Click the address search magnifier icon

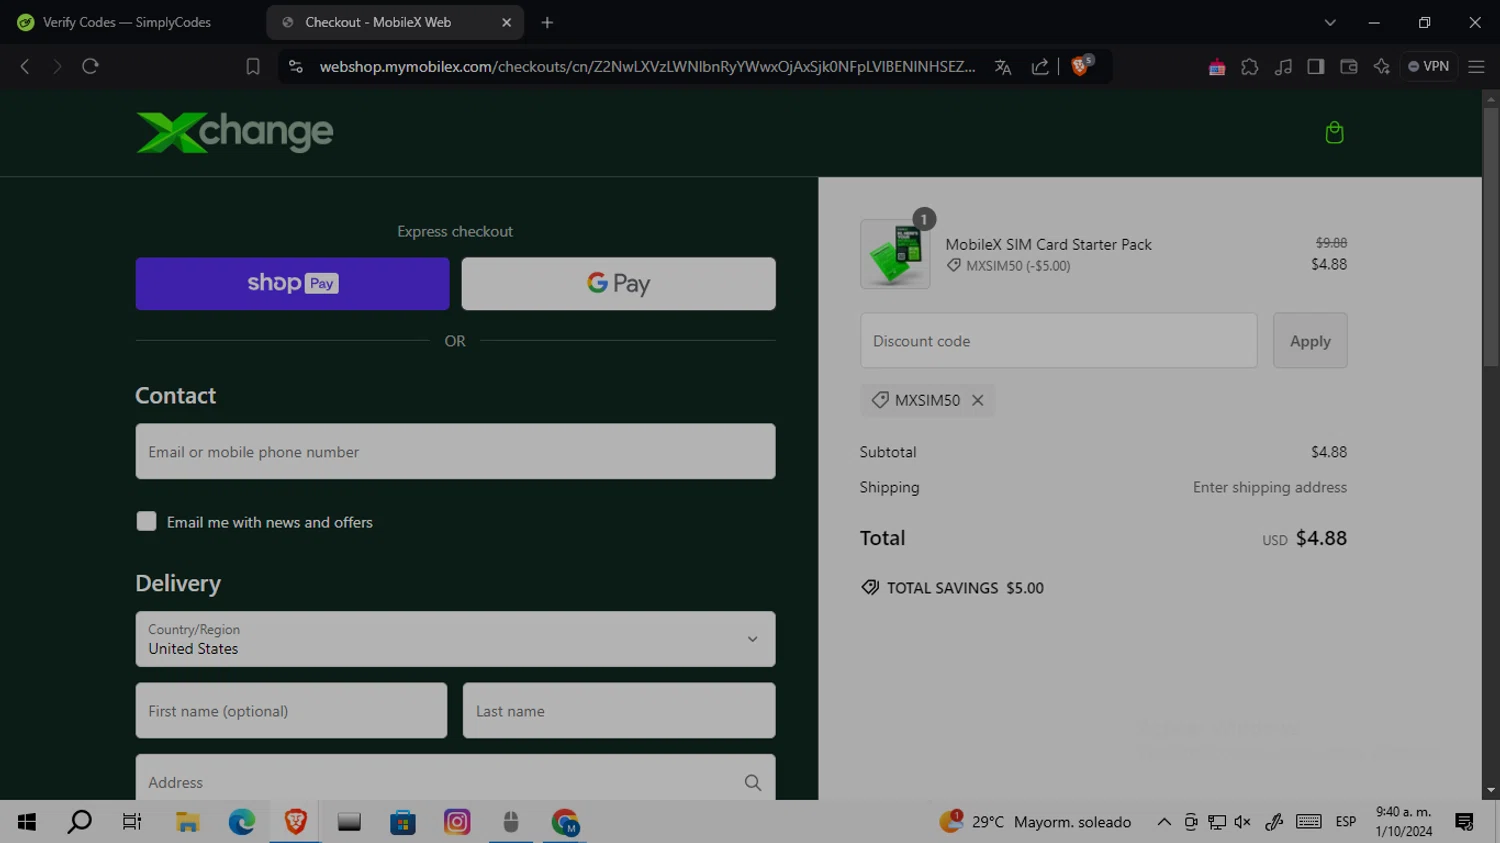pyautogui.click(x=753, y=783)
